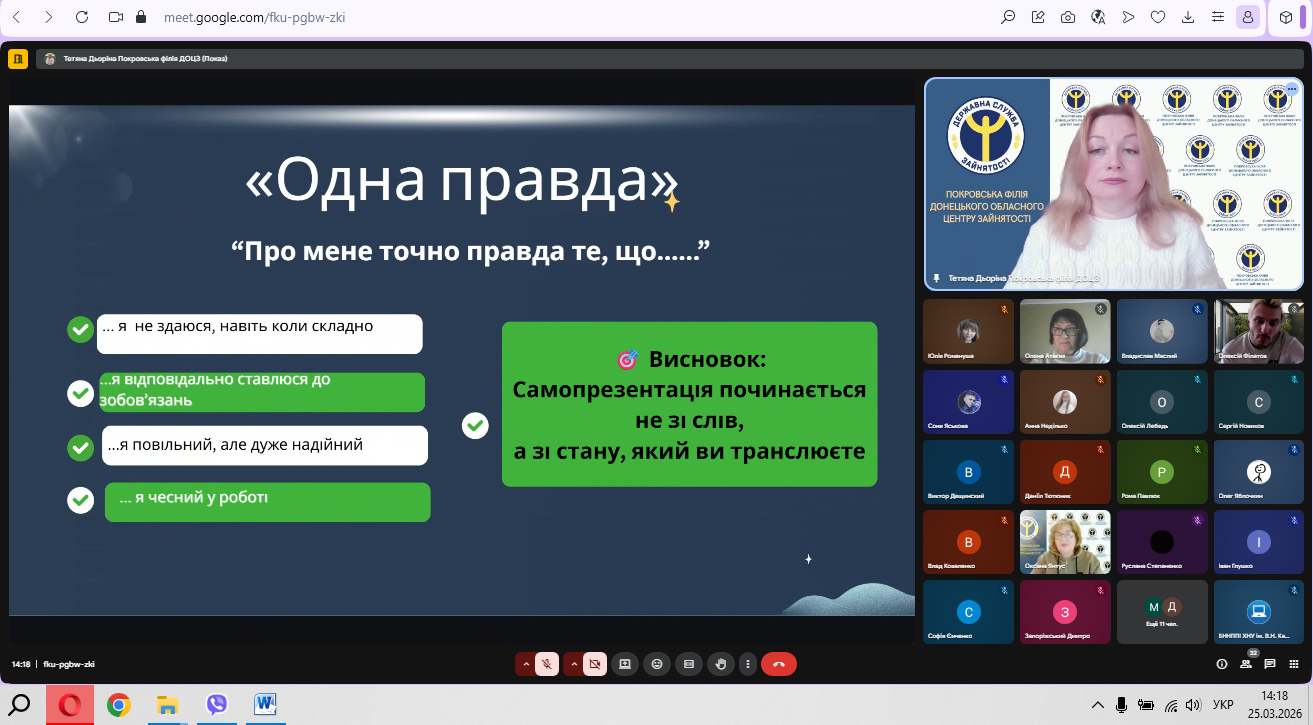This screenshot has height=725, width=1313.
Task: Toggle the muted microphone button
Action: pyautogui.click(x=547, y=664)
